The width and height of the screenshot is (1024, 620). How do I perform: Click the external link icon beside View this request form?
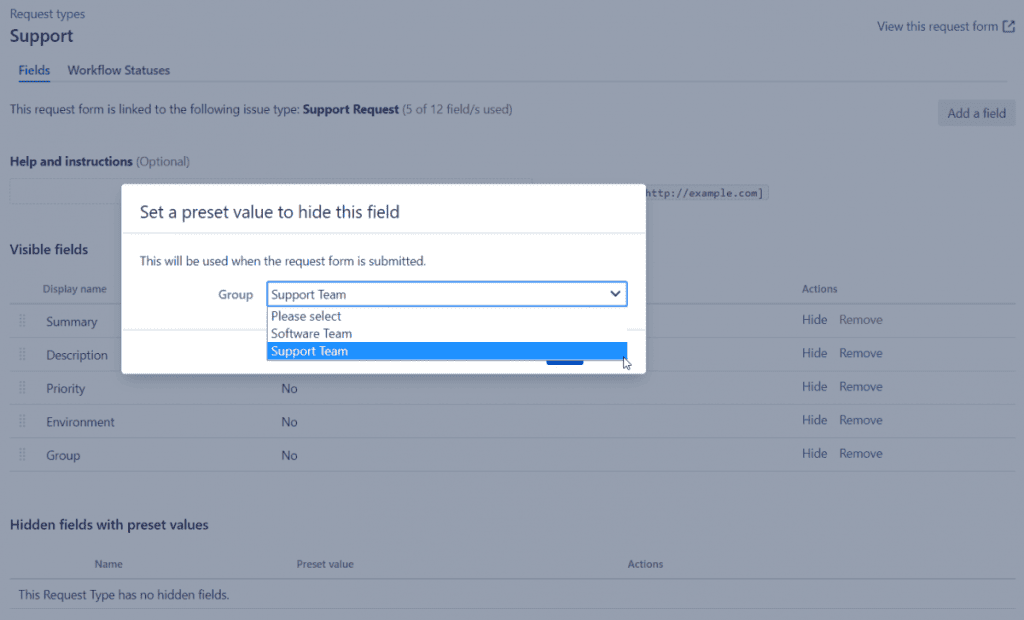click(x=1009, y=27)
